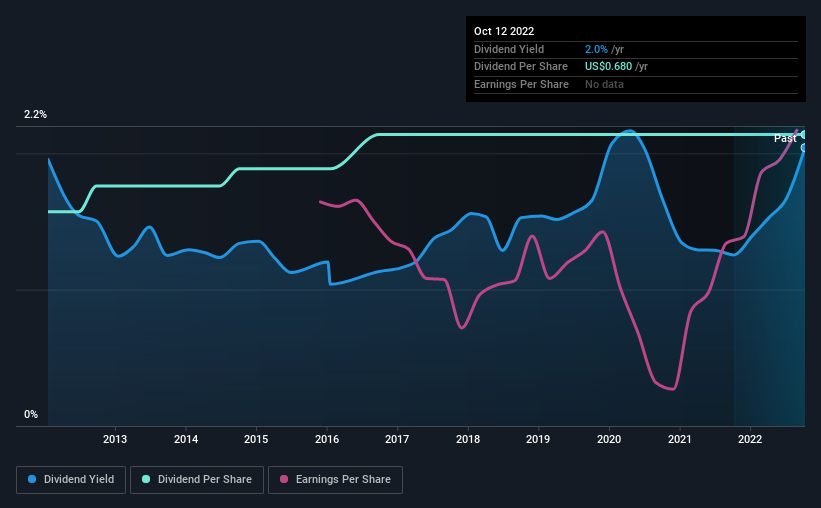The width and height of the screenshot is (821, 508).
Task: Click Dividend Yield row label in tooltip
Action: [x=509, y=49]
